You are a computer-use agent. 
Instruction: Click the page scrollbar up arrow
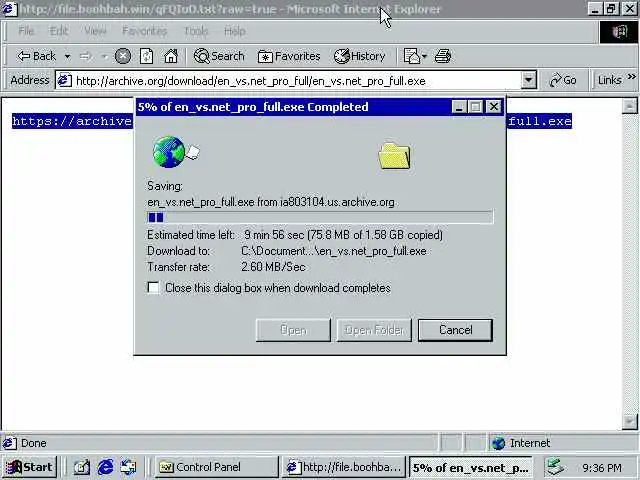click(x=629, y=106)
